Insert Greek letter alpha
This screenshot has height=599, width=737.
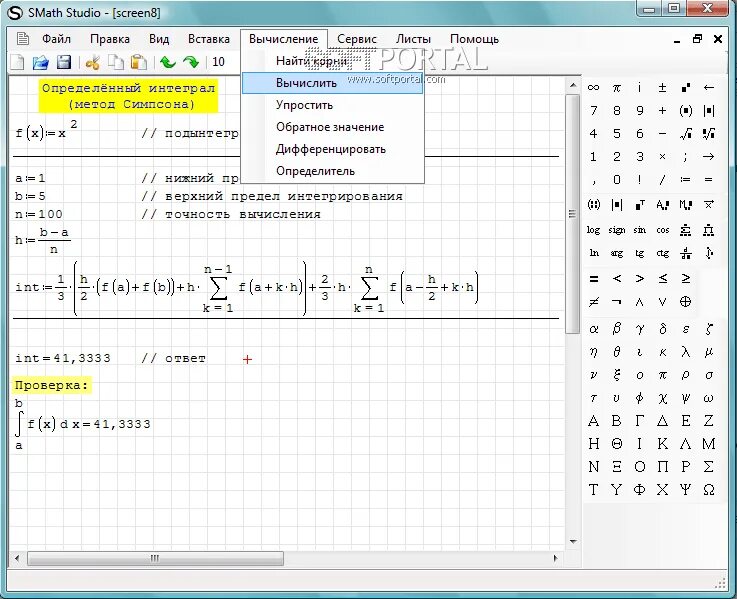coord(594,329)
